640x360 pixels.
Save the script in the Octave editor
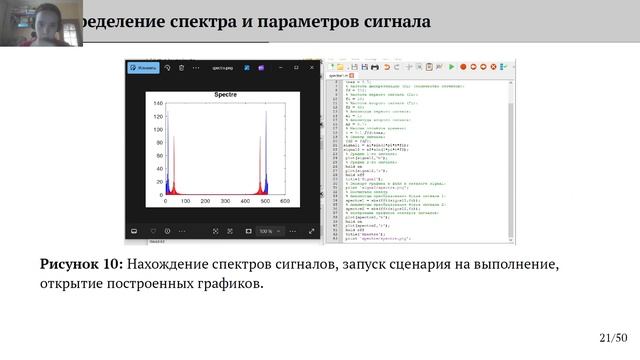point(354,67)
